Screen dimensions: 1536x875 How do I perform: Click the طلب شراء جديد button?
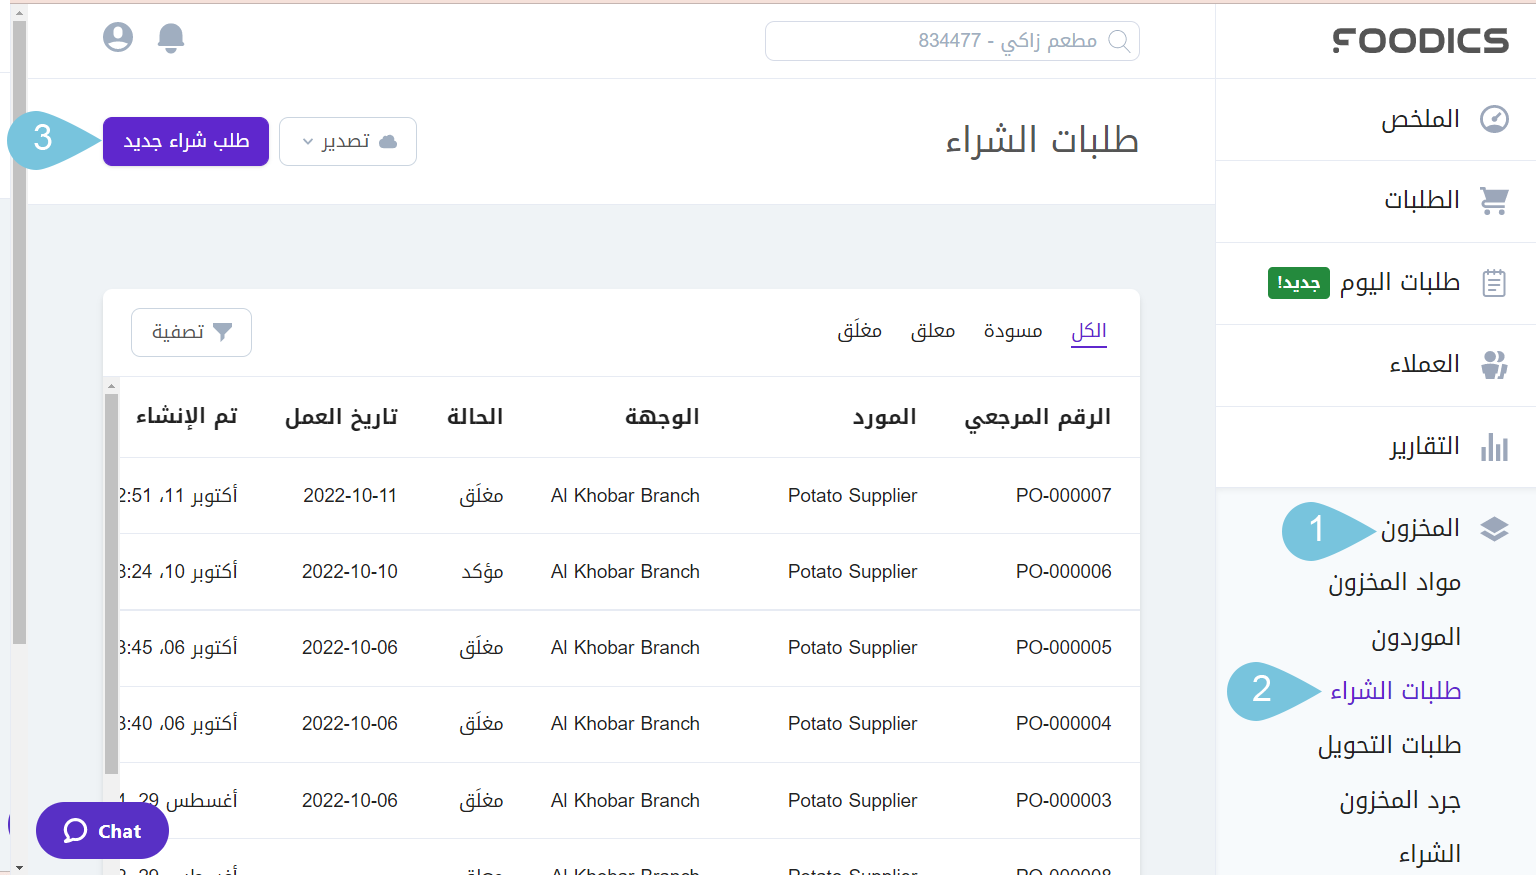click(185, 141)
